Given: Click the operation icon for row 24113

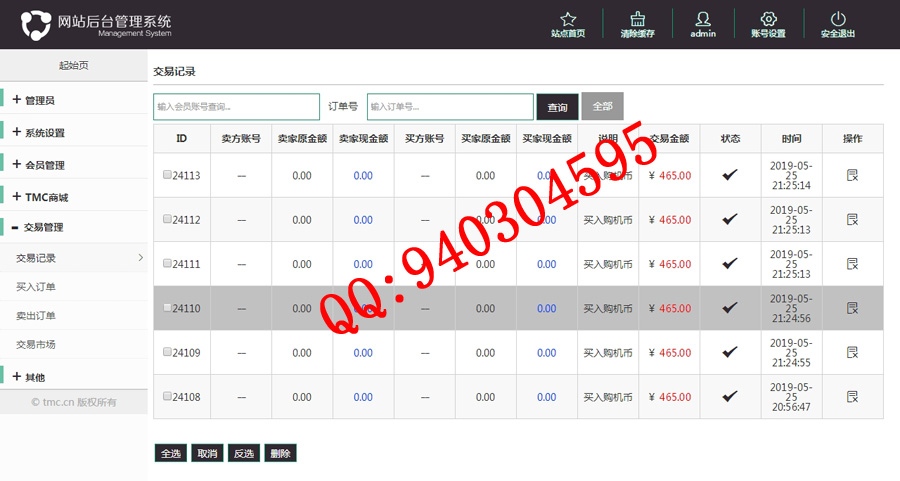Looking at the screenshot, I should click(x=852, y=175).
